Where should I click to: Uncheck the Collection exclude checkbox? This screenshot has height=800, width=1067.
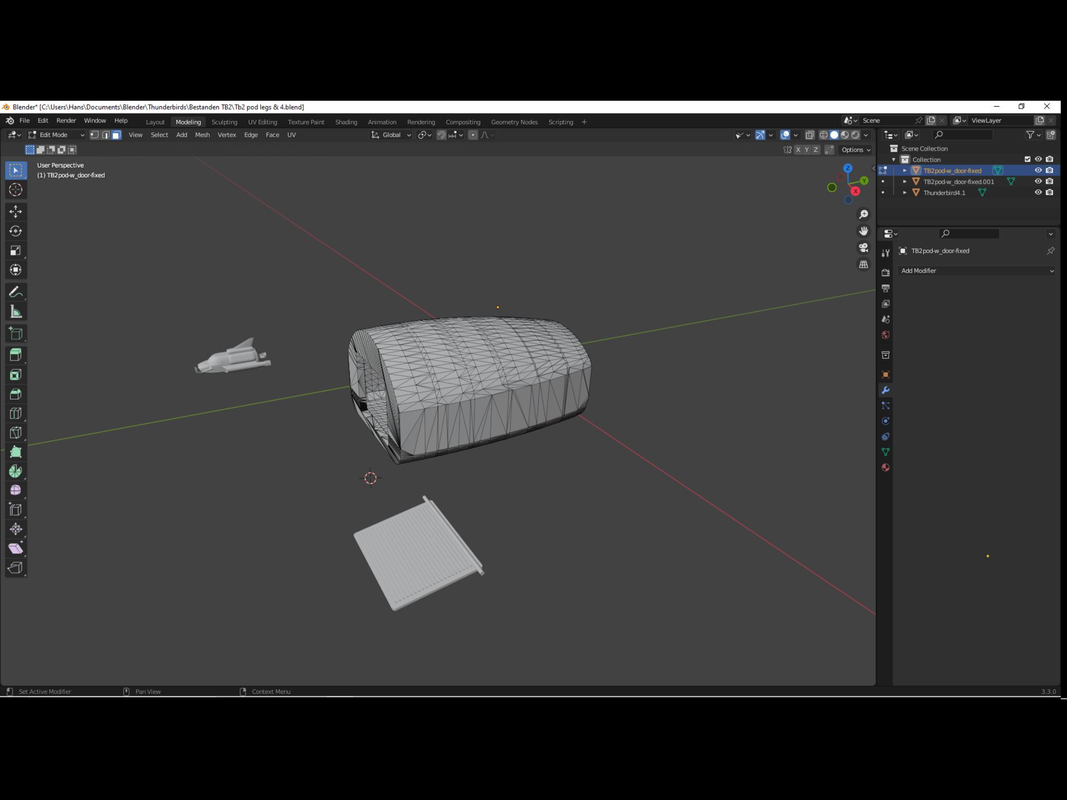click(1028, 159)
